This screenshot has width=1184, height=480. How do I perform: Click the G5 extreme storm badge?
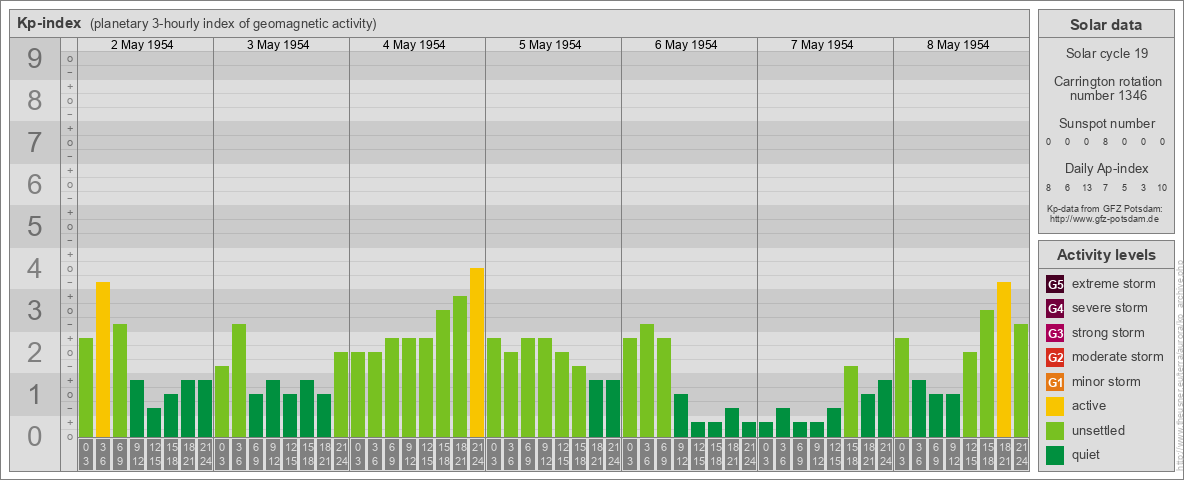1055,285
